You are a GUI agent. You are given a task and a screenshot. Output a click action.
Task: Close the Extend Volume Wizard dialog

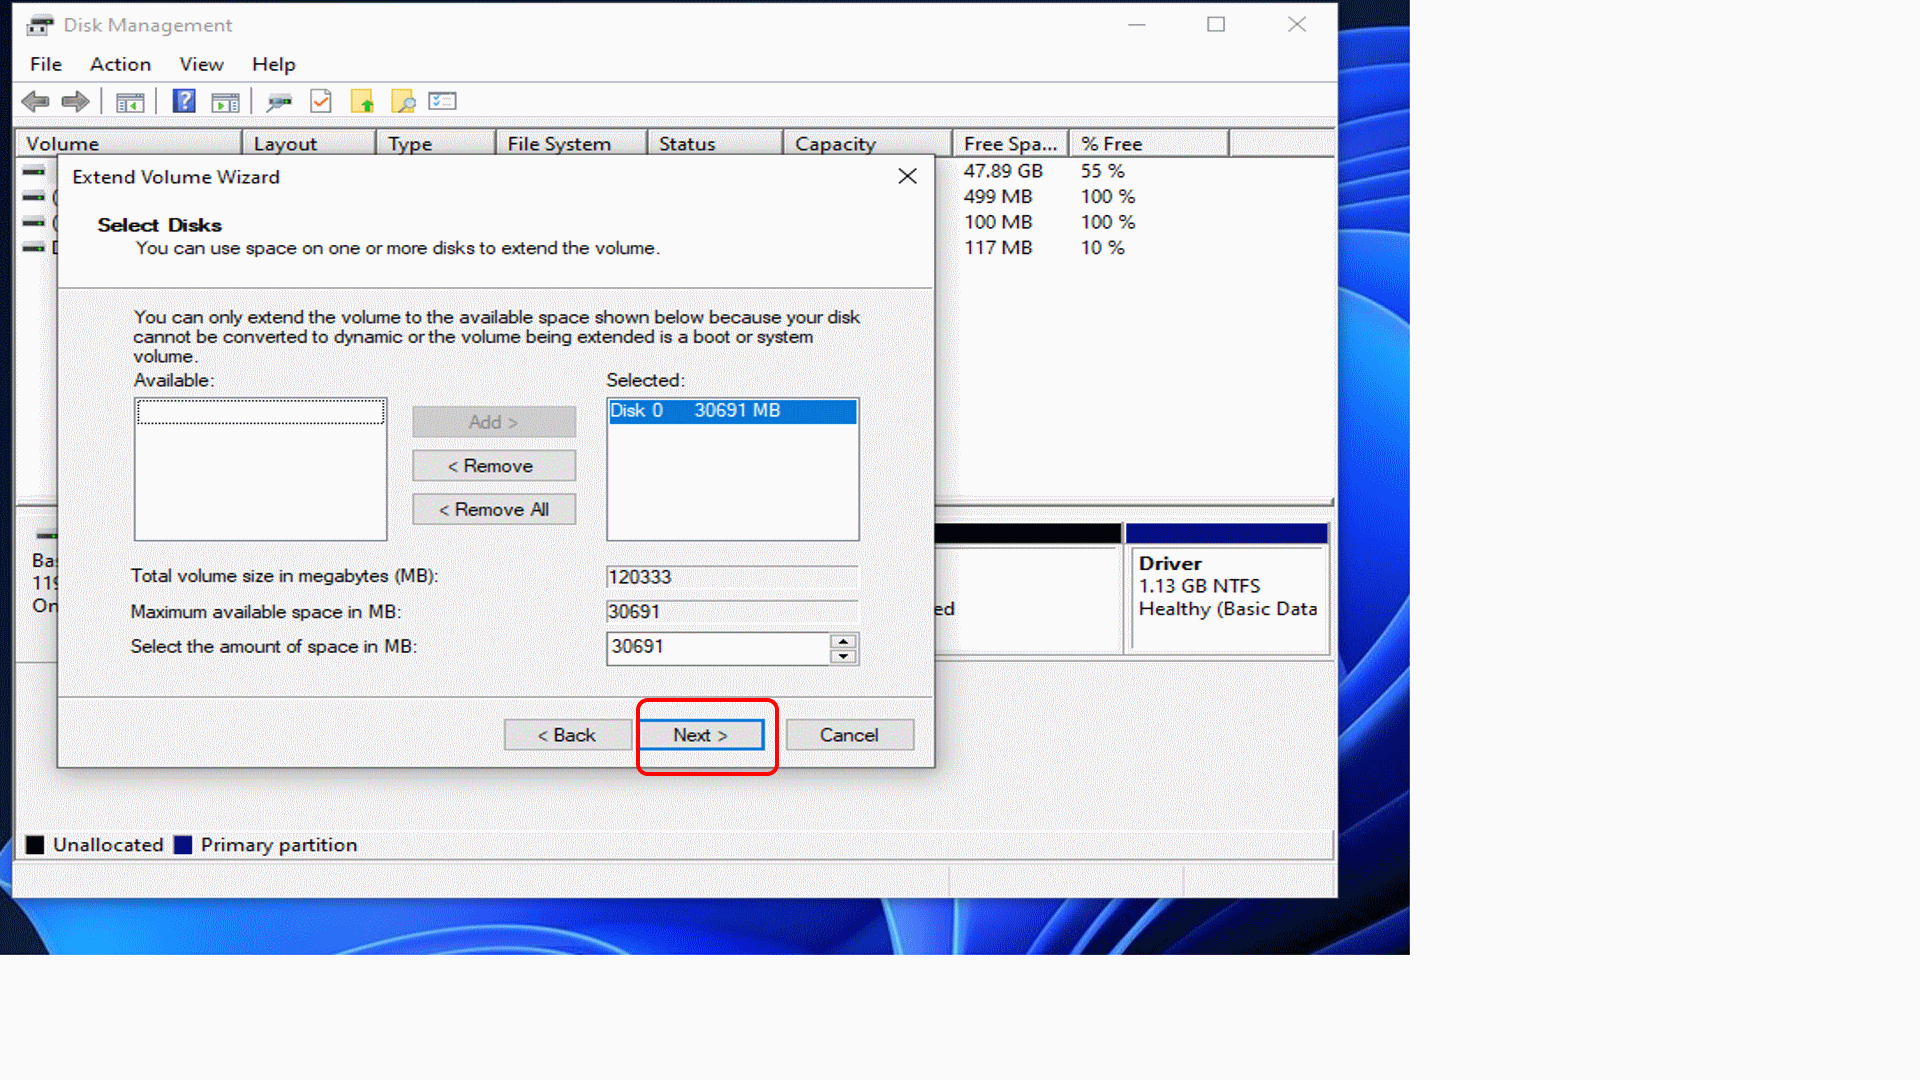click(x=907, y=176)
